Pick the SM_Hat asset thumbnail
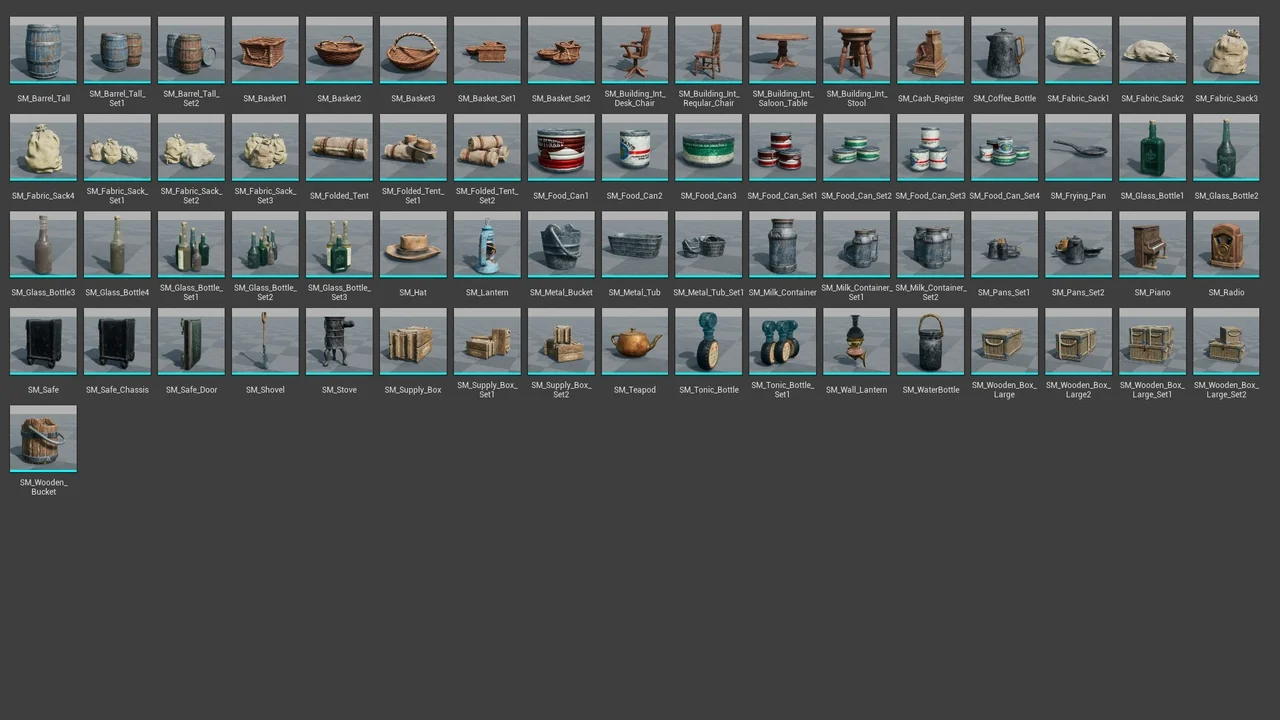The image size is (1280, 720). [413, 244]
